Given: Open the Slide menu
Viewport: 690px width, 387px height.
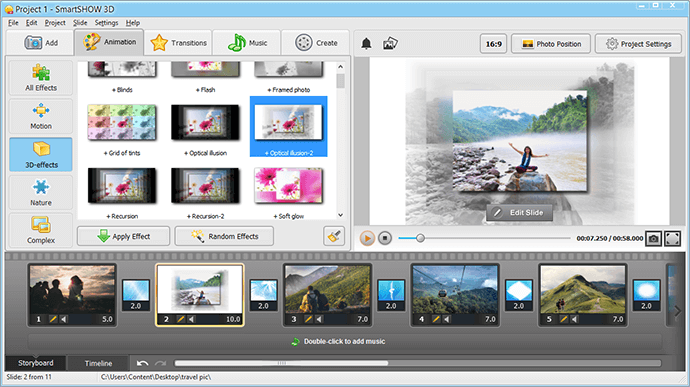Looking at the screenshot, I should click(80, 22).
